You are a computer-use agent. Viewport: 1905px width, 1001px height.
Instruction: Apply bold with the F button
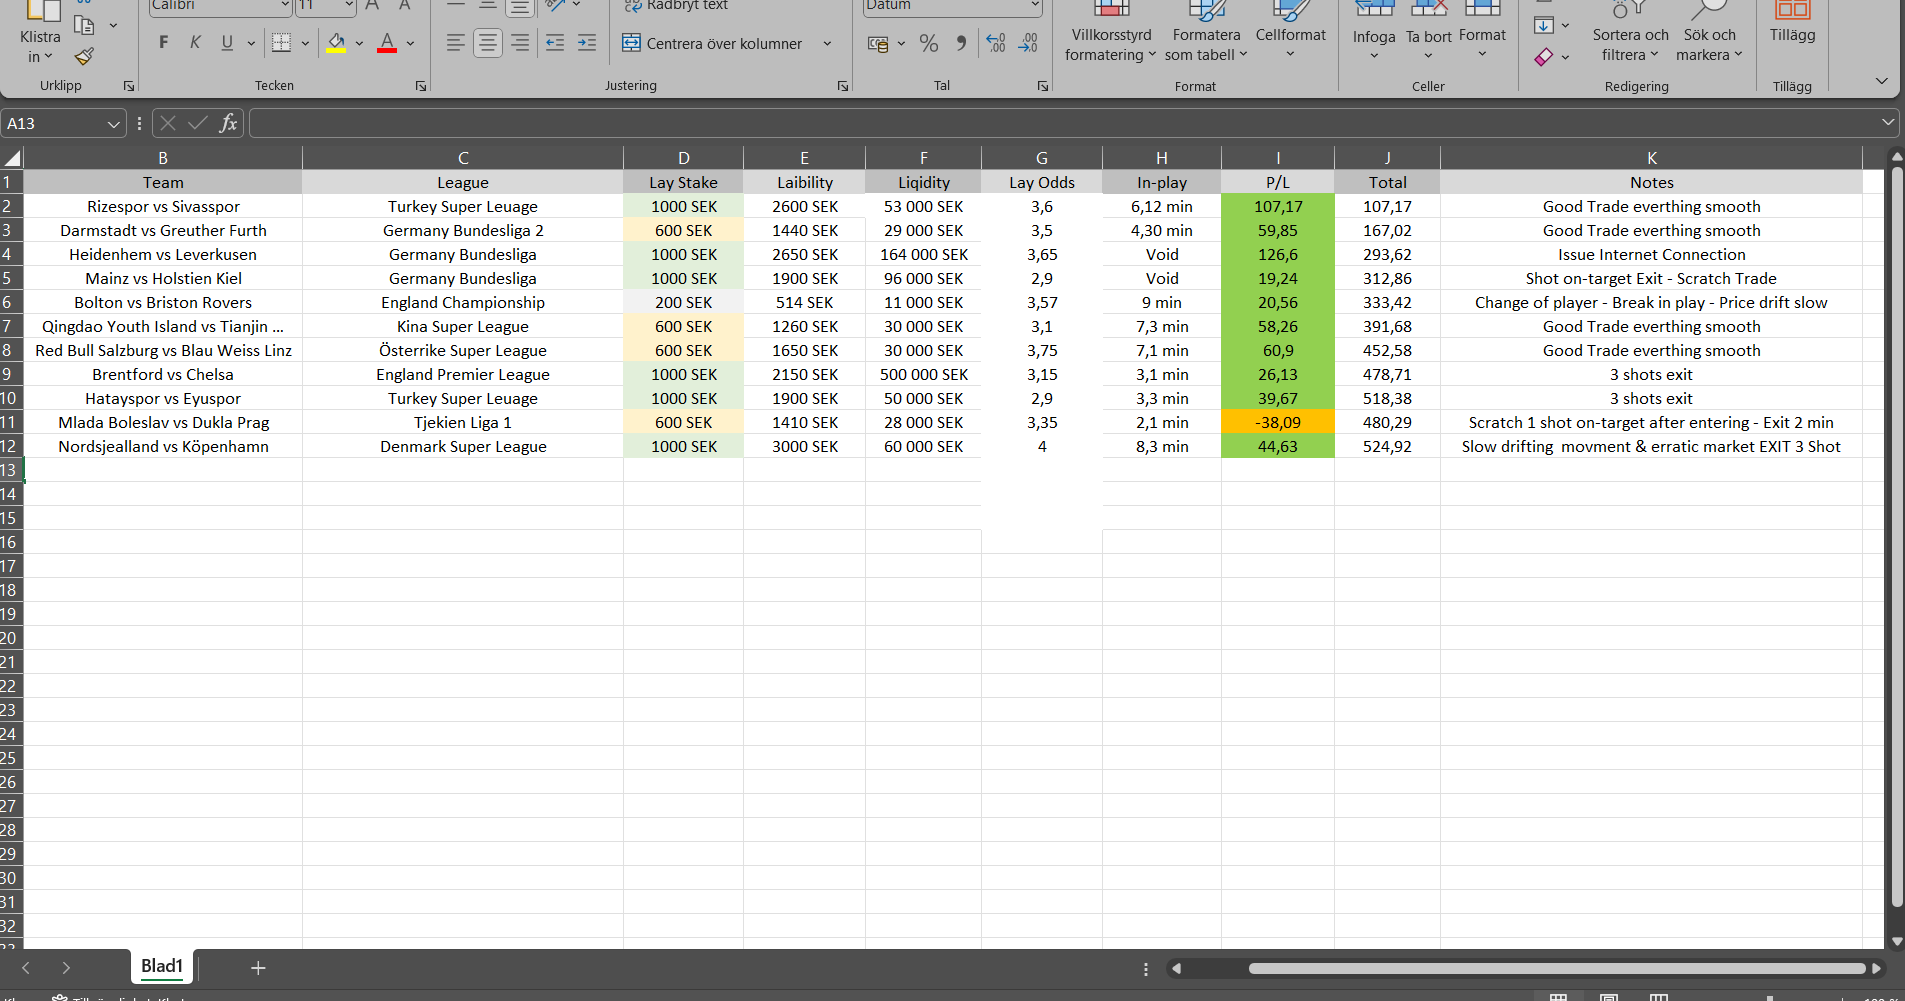[x=164, y=43]
